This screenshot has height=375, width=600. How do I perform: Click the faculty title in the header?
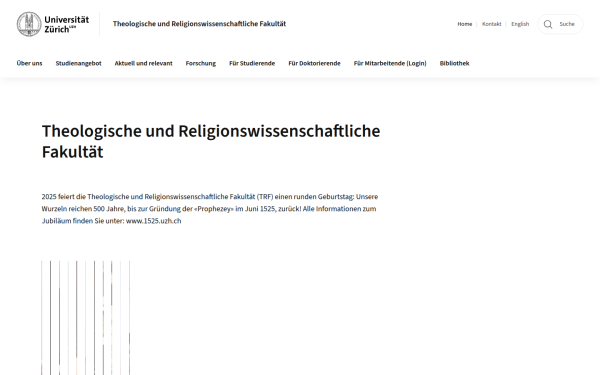[x=199, y=24]
